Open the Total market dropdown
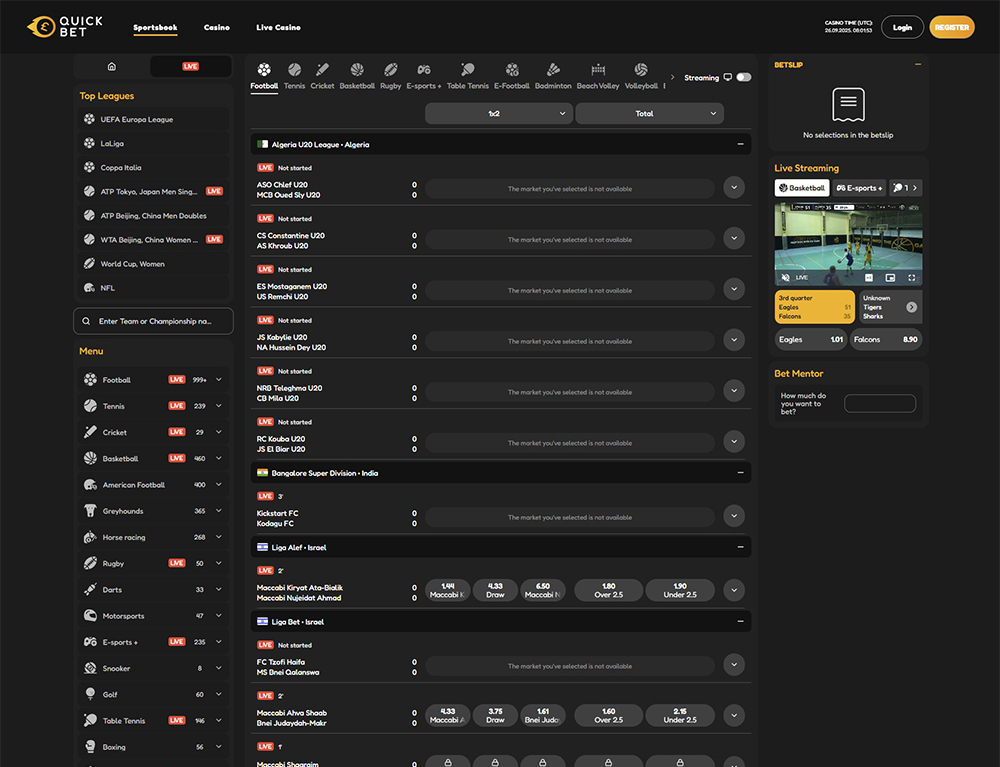The height and width of the screenshot is (767, 1000). (649, 114)
